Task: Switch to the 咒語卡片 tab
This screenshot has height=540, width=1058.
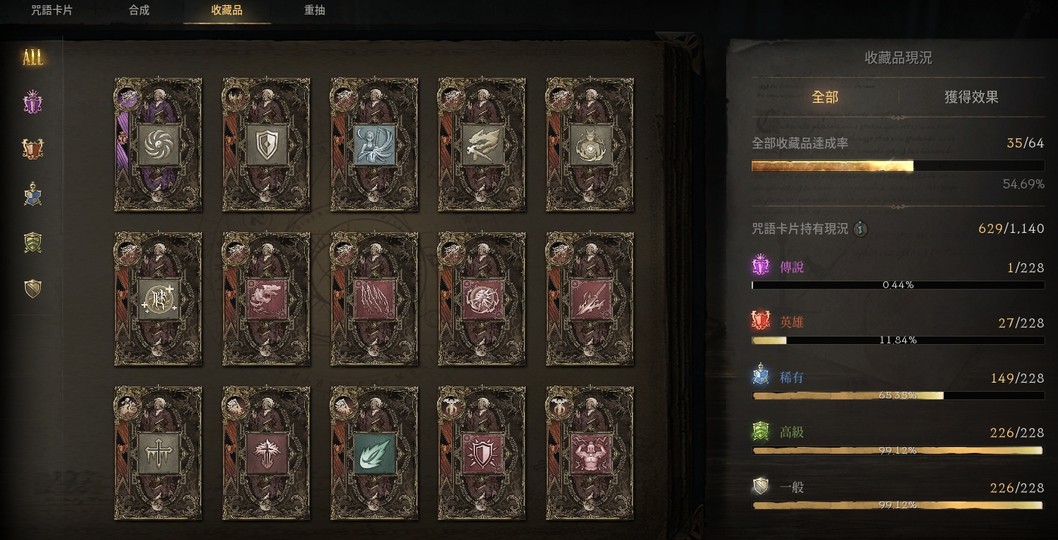Action: 52,11
